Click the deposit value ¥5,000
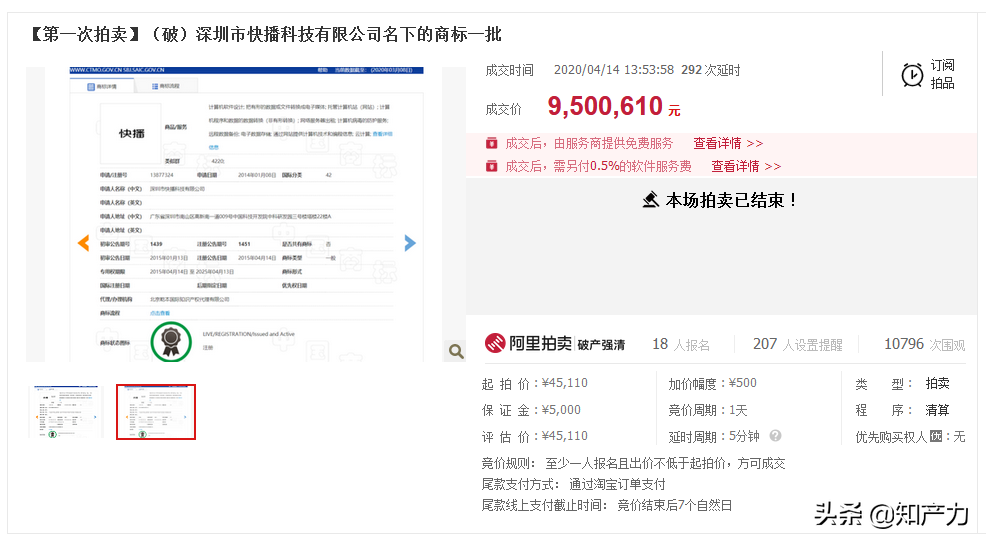 pyautogui.click(x=561, y=410)
